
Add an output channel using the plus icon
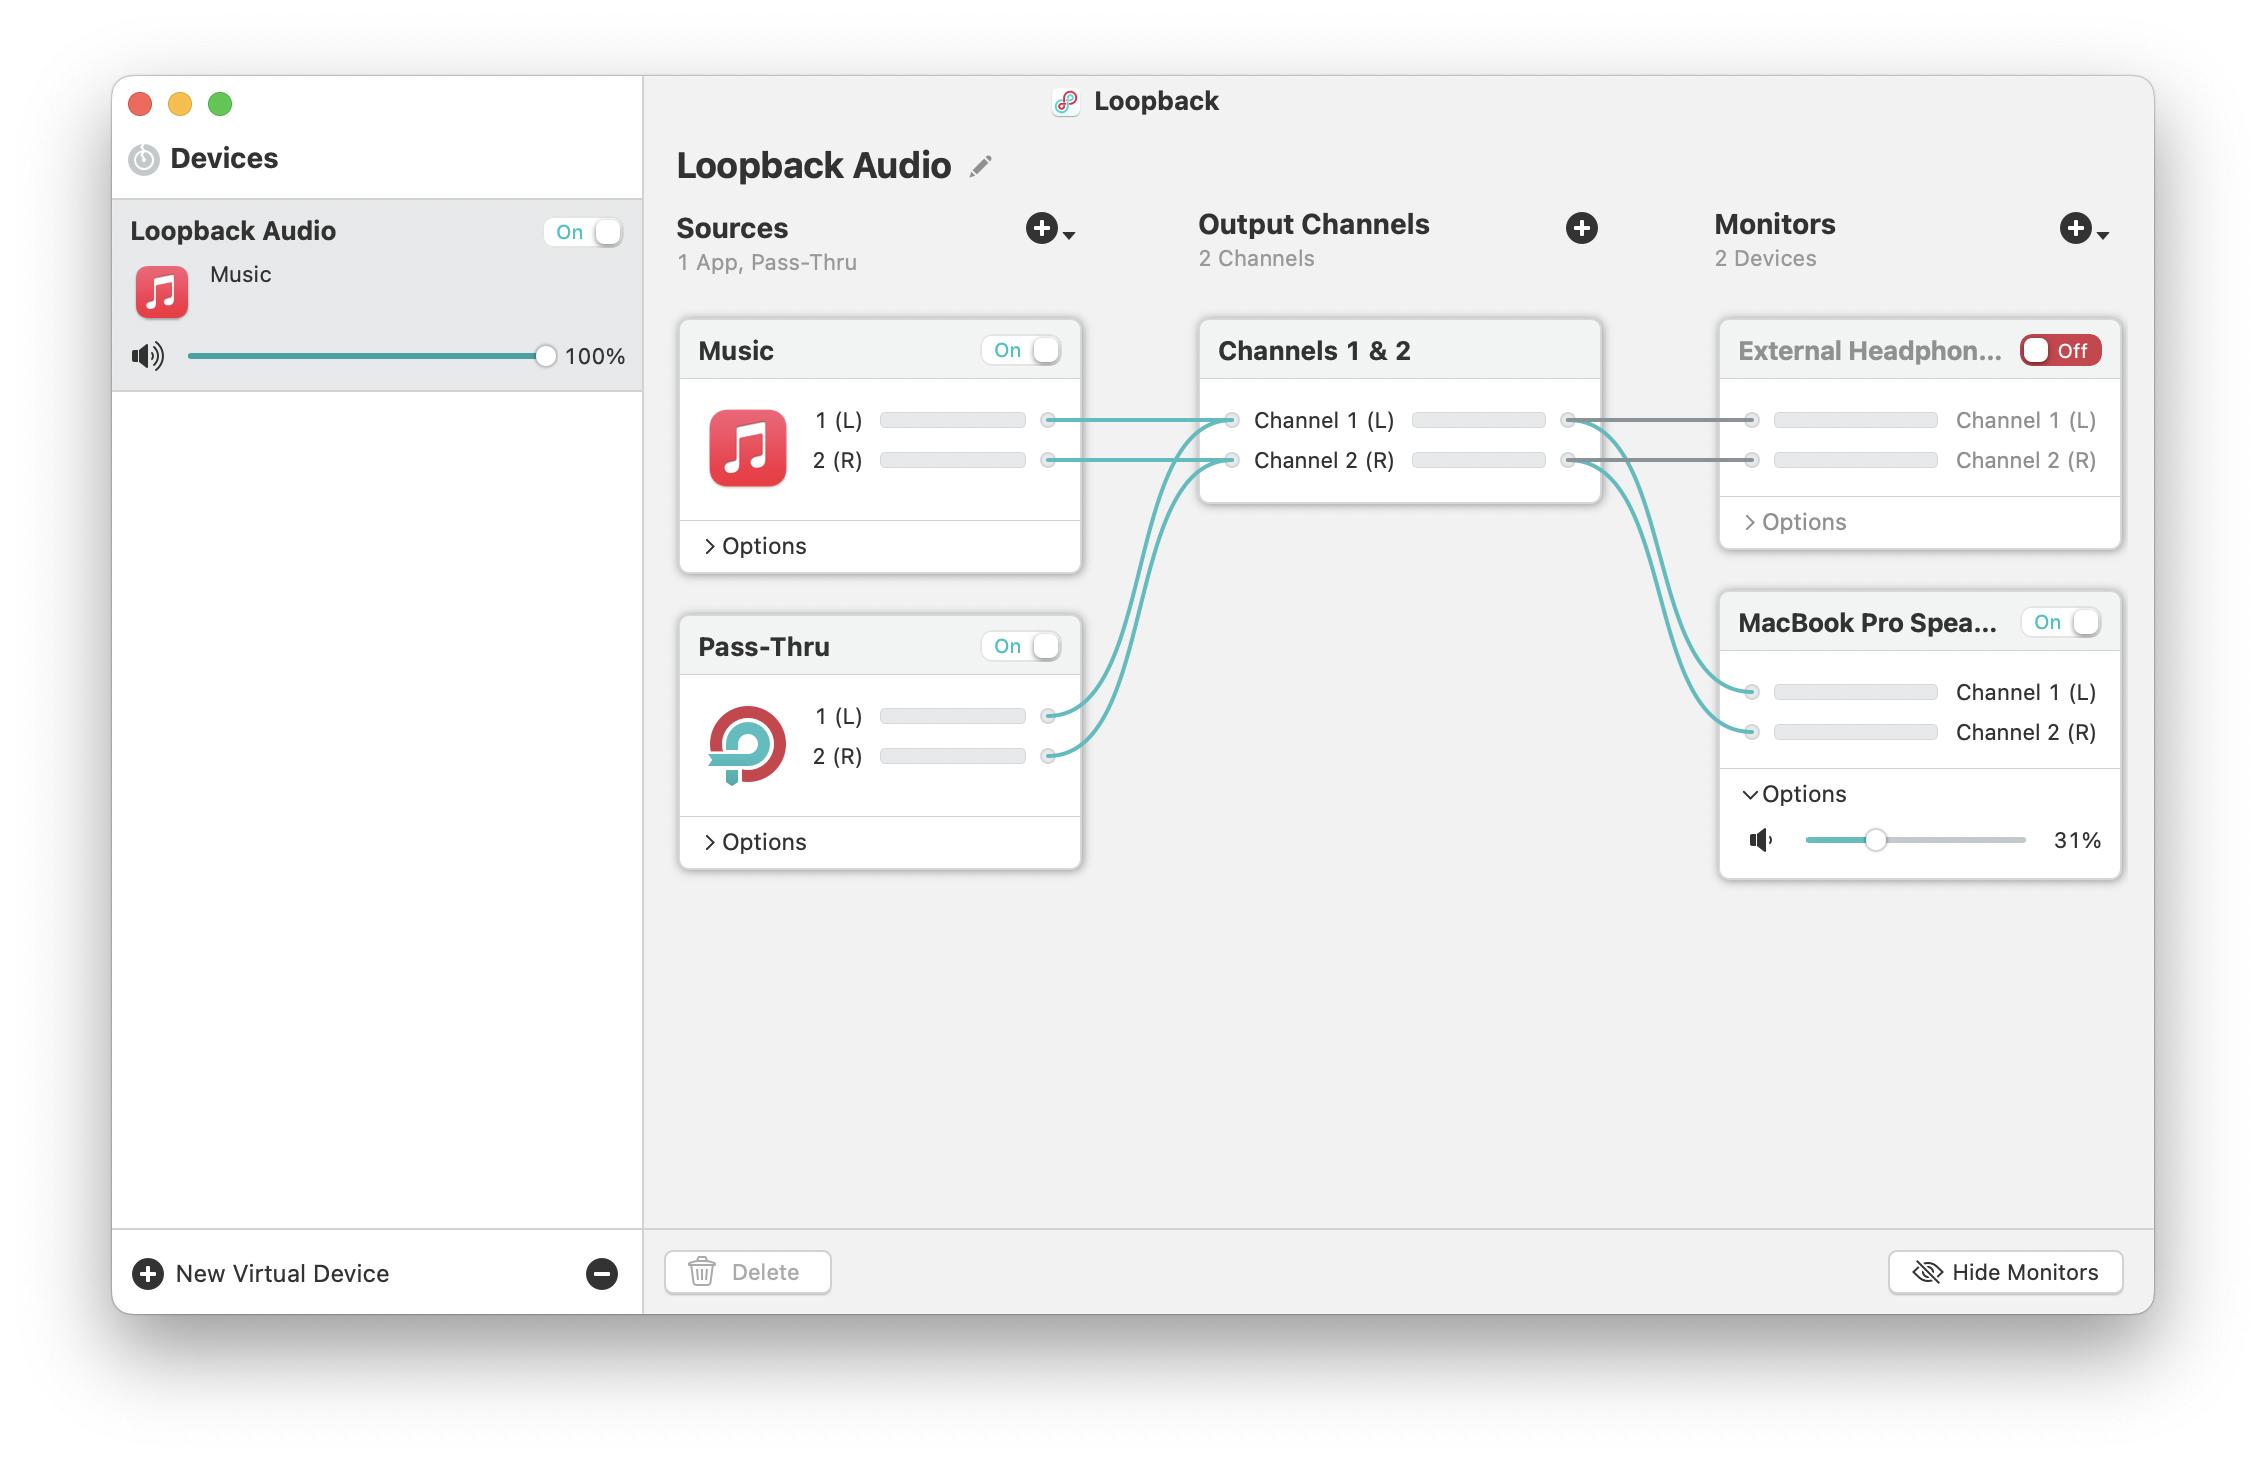1581,229
